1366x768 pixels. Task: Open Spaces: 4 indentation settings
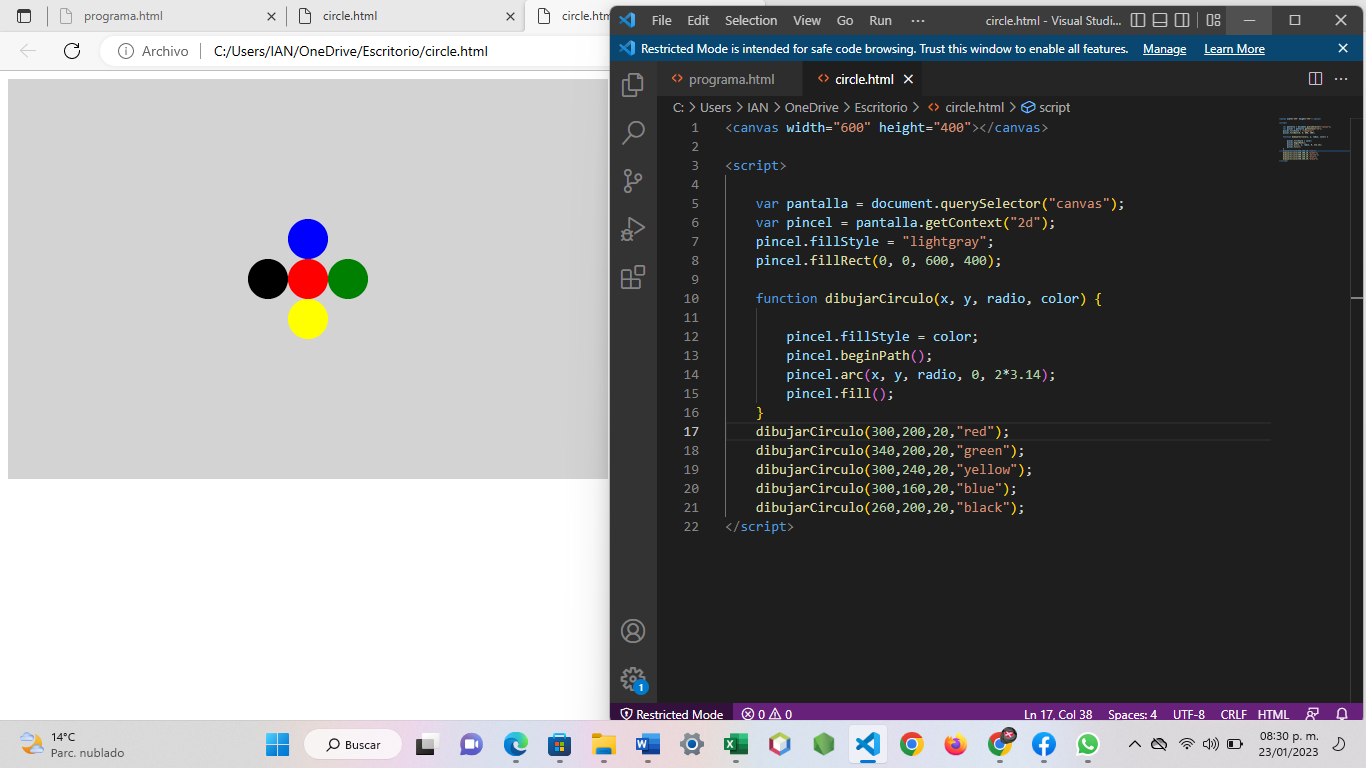(1132, 714)
